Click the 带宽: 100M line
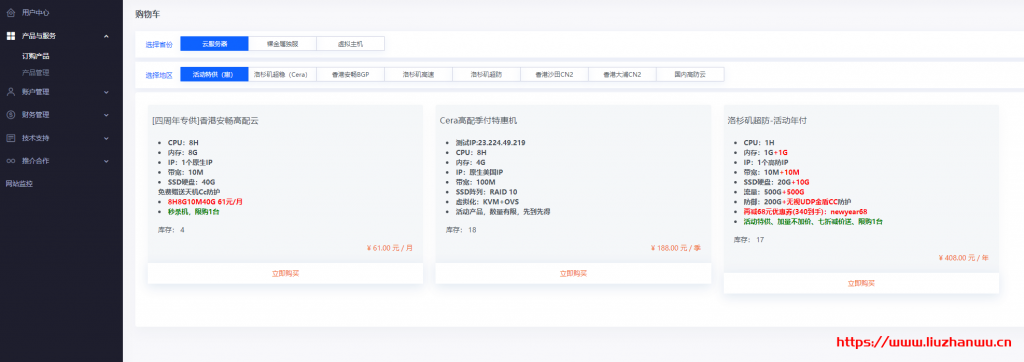Screen dimensions: 1024x362 point(475,182)
